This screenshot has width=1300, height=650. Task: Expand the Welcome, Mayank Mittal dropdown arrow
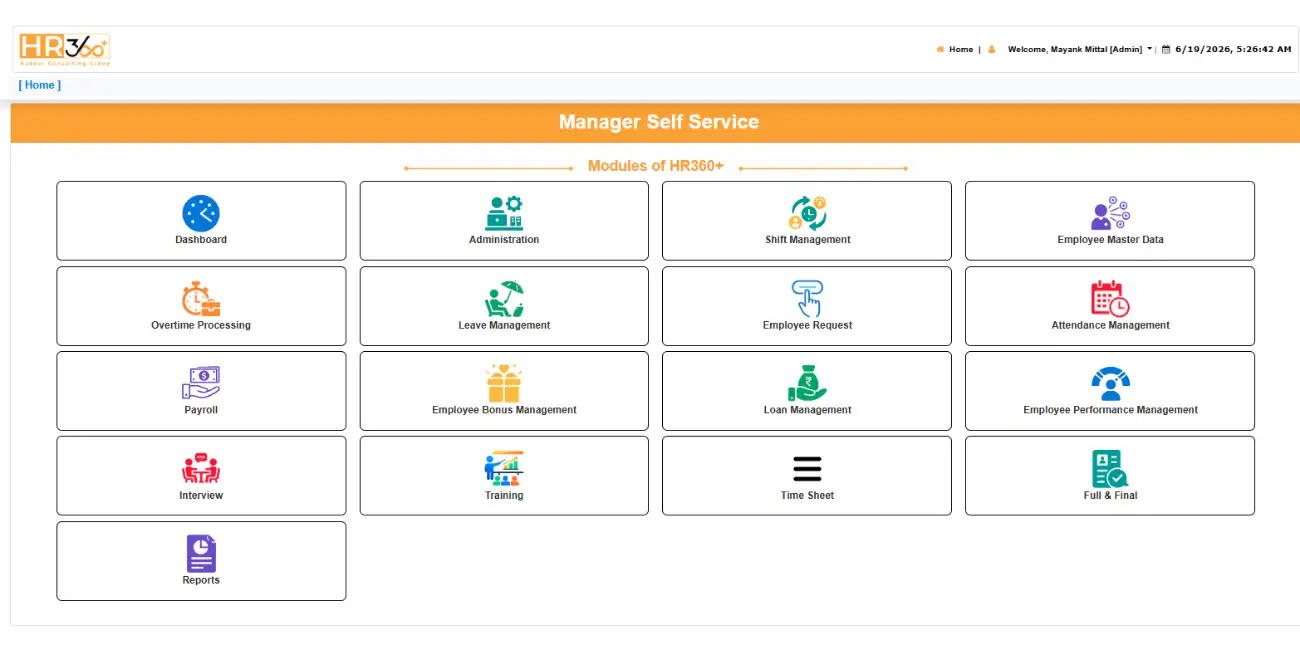[x=1150, y=49]
